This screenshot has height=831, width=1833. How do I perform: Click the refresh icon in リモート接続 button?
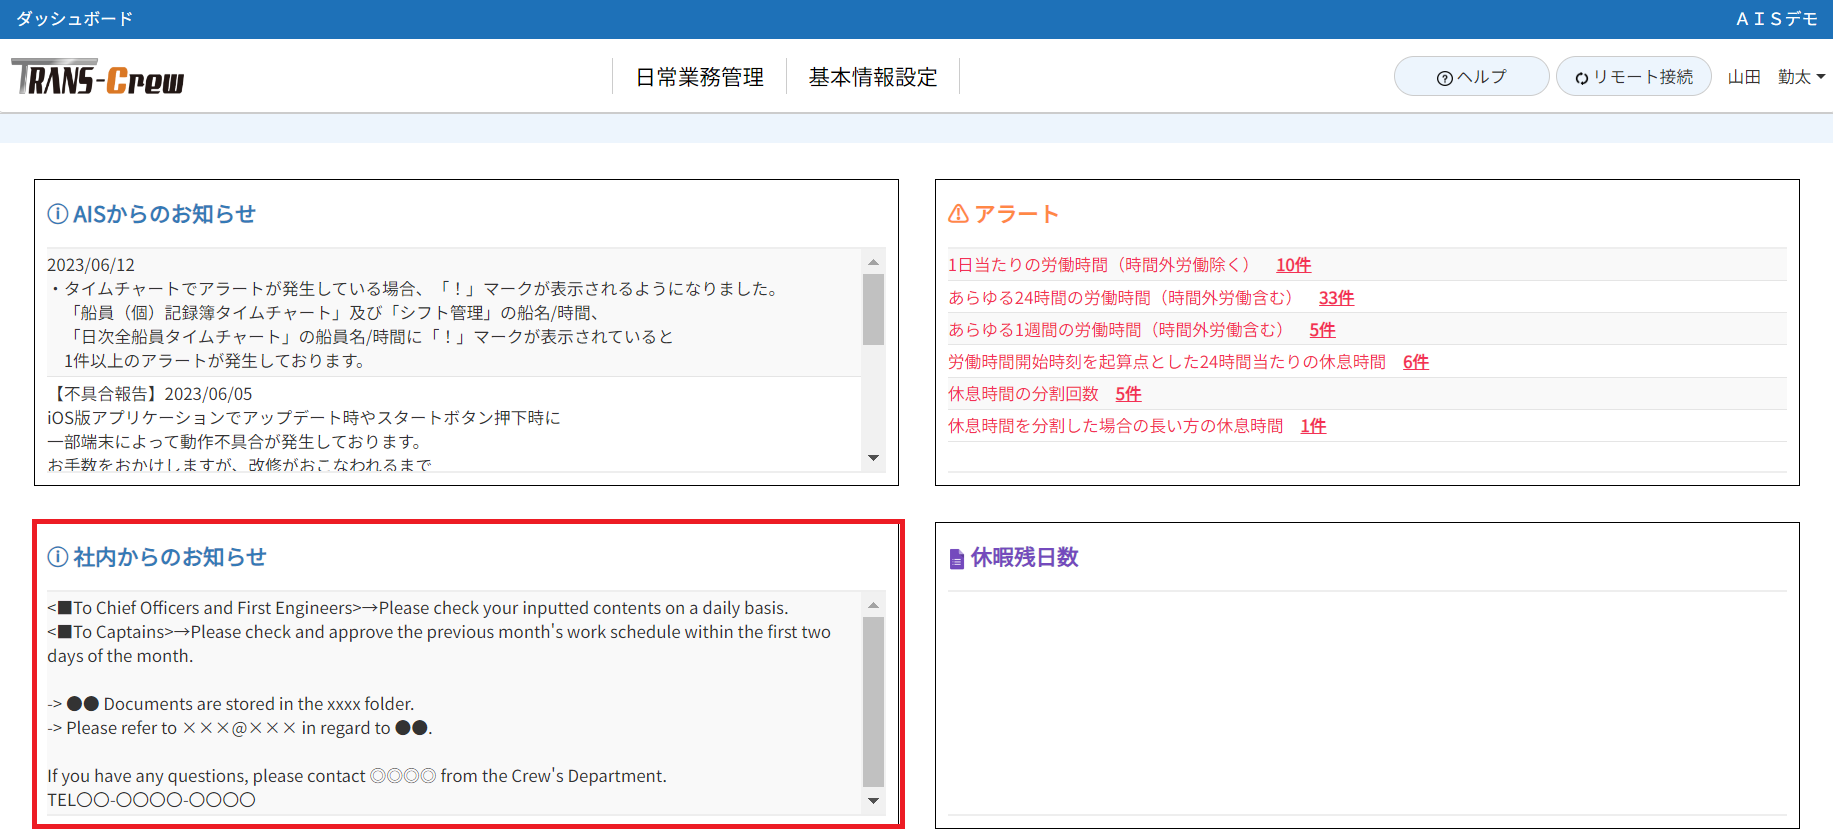point(1582,78)
